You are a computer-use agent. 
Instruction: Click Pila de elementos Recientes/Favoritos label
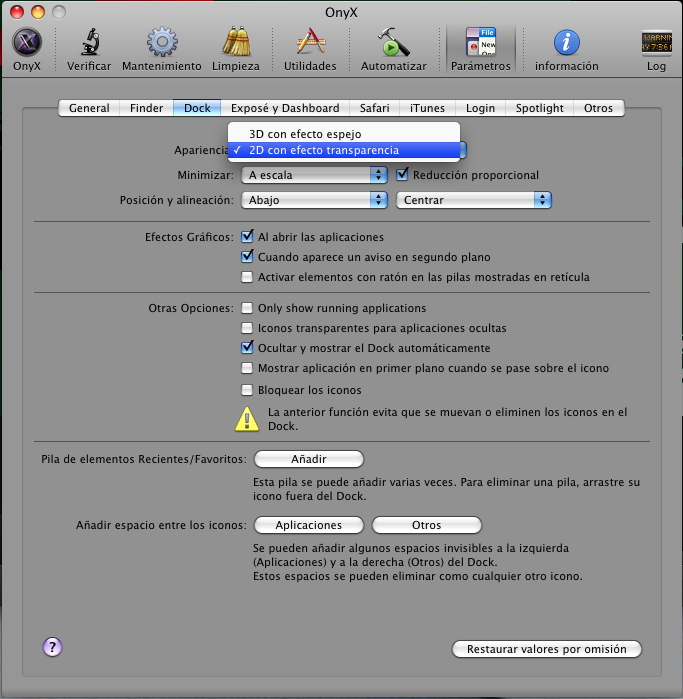144,459
